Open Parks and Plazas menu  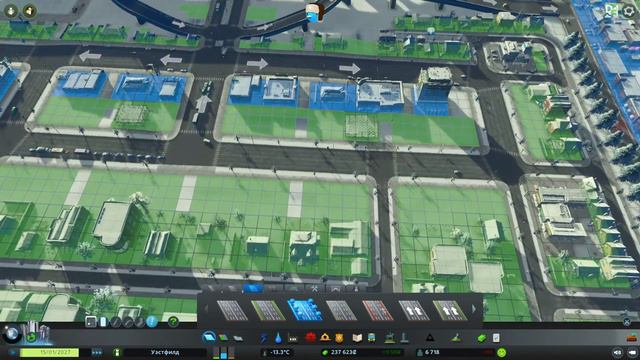coord(390,338)
